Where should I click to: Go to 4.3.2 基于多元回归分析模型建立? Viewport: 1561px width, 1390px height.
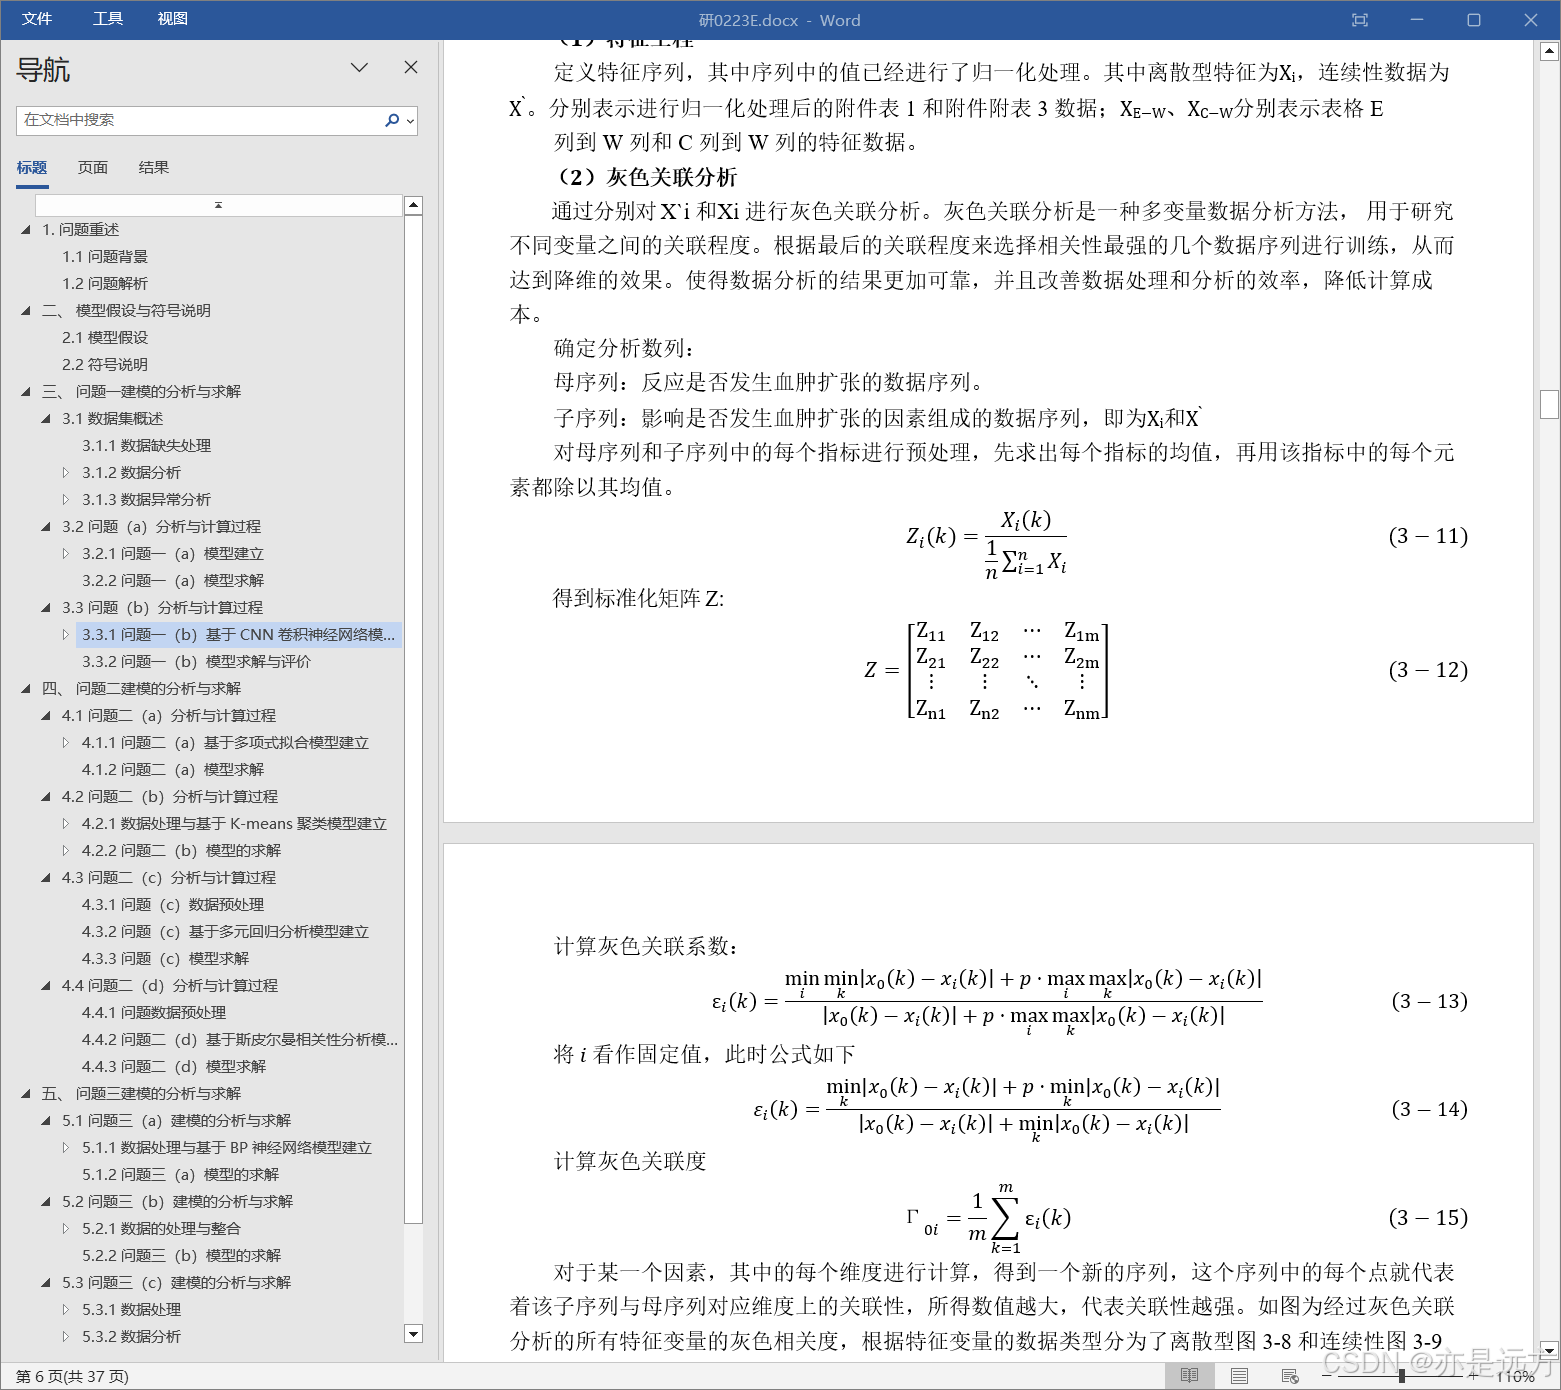[225, 932]
